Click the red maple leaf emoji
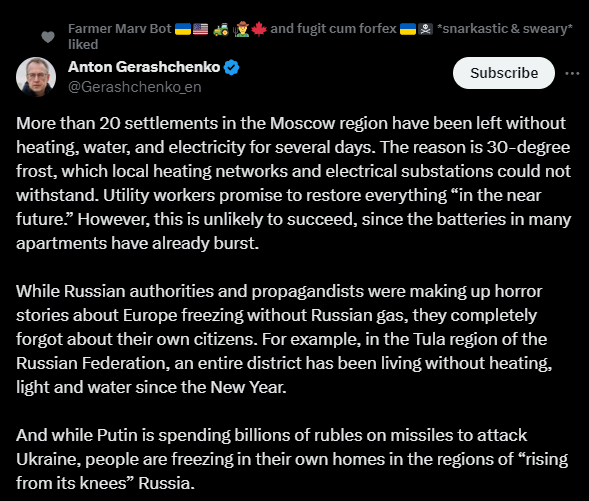The image size is (589, 501). coord(259,29)
